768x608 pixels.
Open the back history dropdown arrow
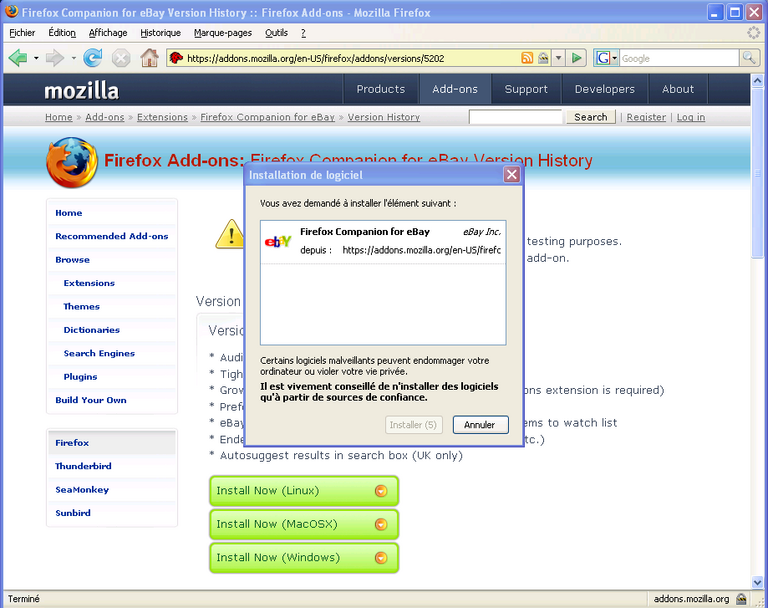point(36,58)
